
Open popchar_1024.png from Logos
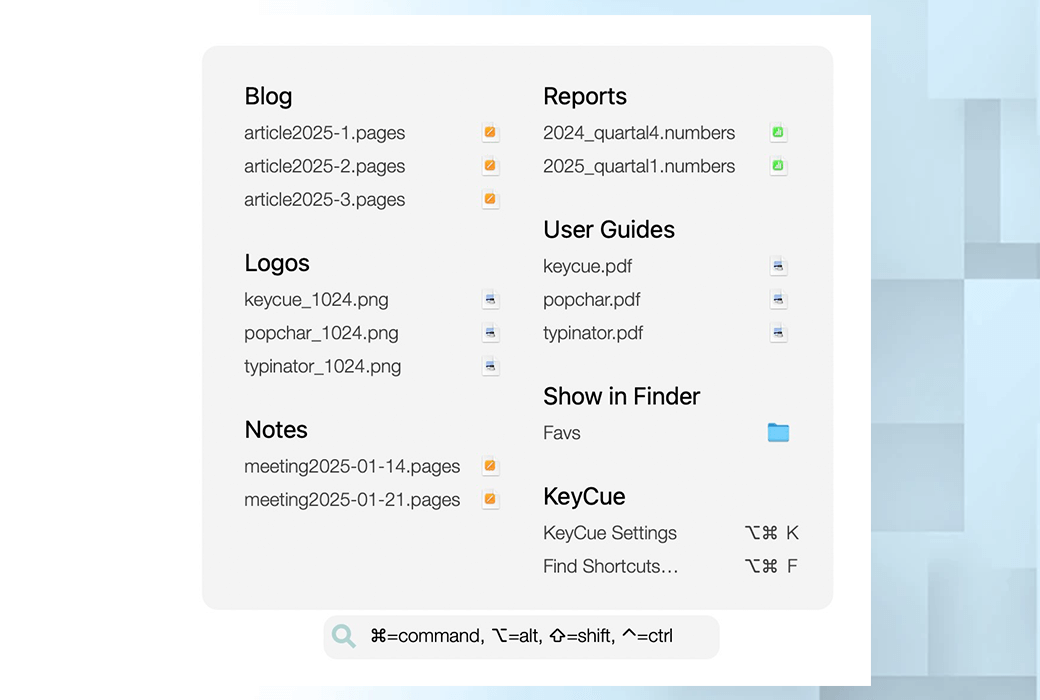pos(321,333)
